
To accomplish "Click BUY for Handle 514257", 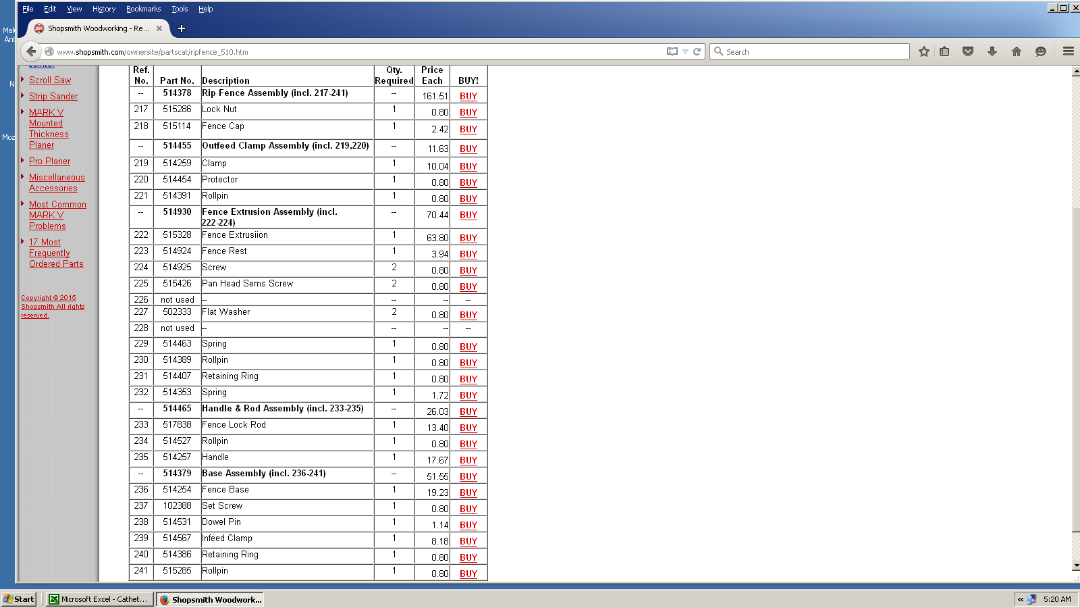I will coord(468,460).
